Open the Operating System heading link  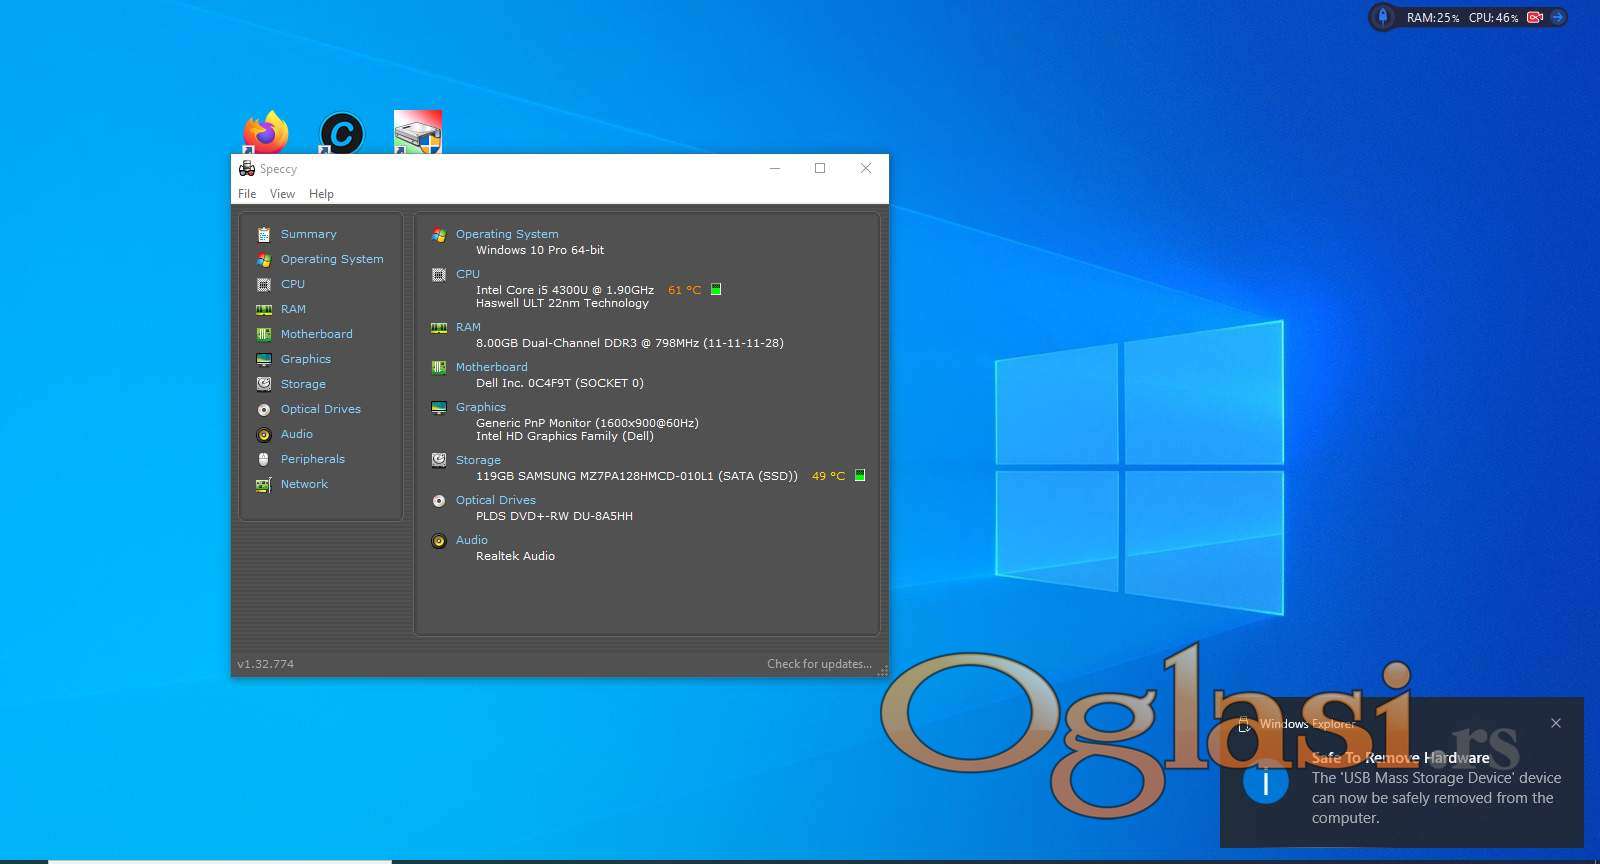point(507,234)
